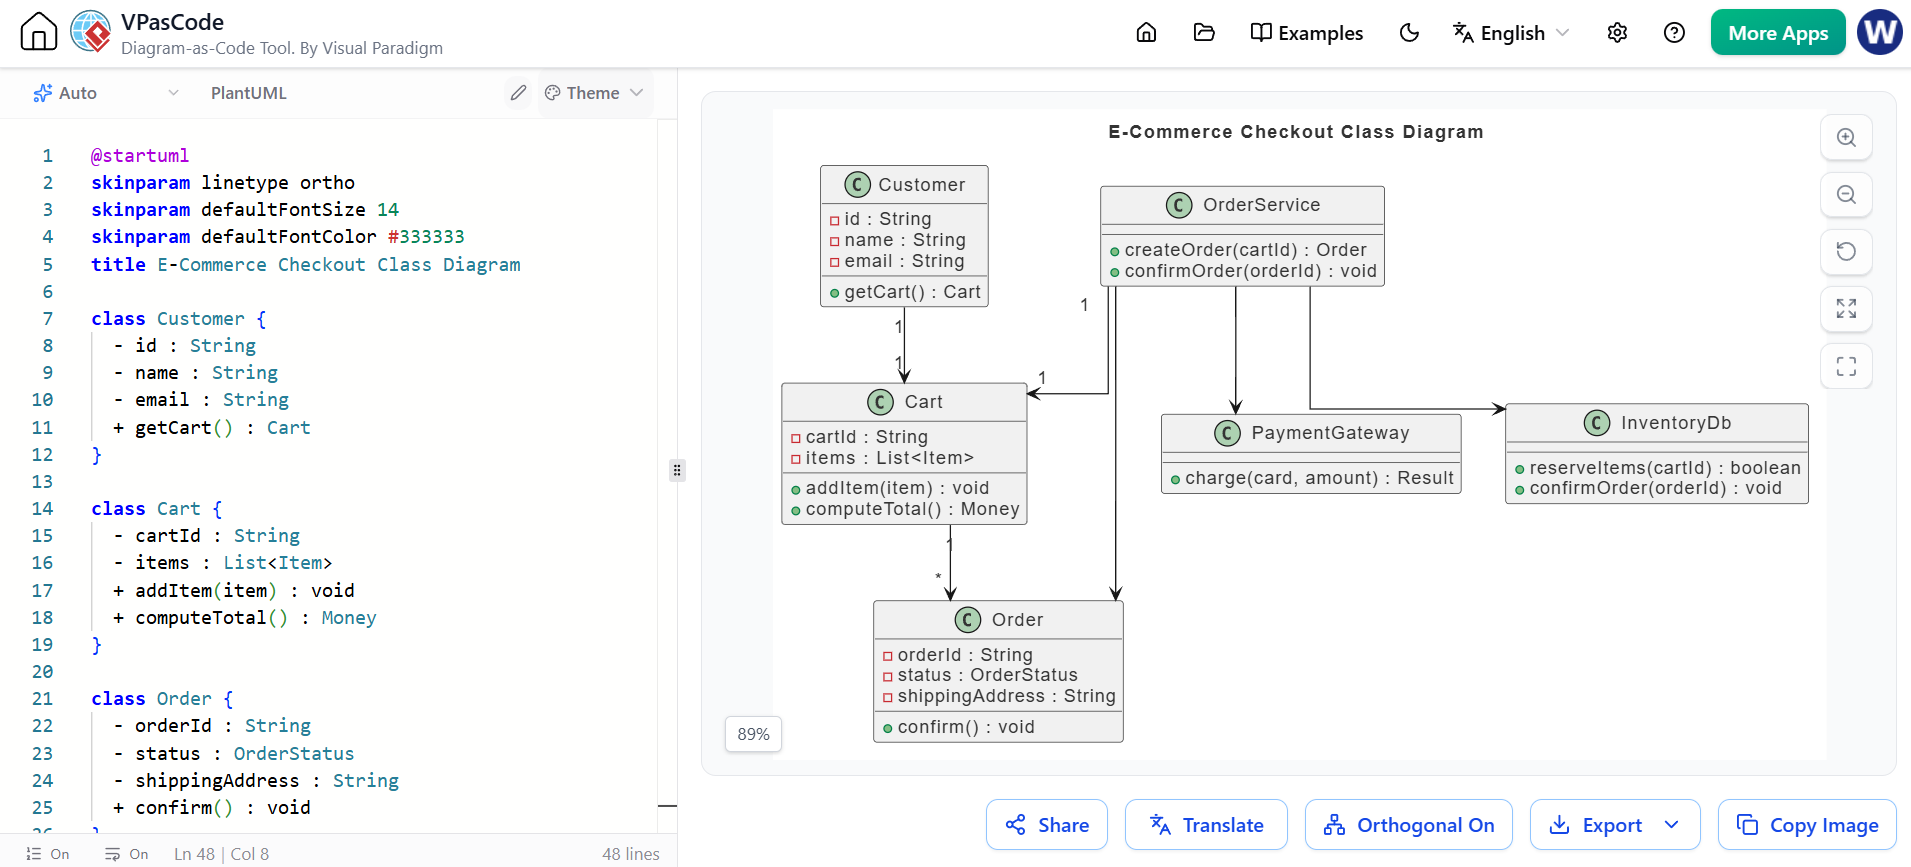Toggle word wrap On in the status bar
Screen dimensions: 1911x867
pos(127,854)
